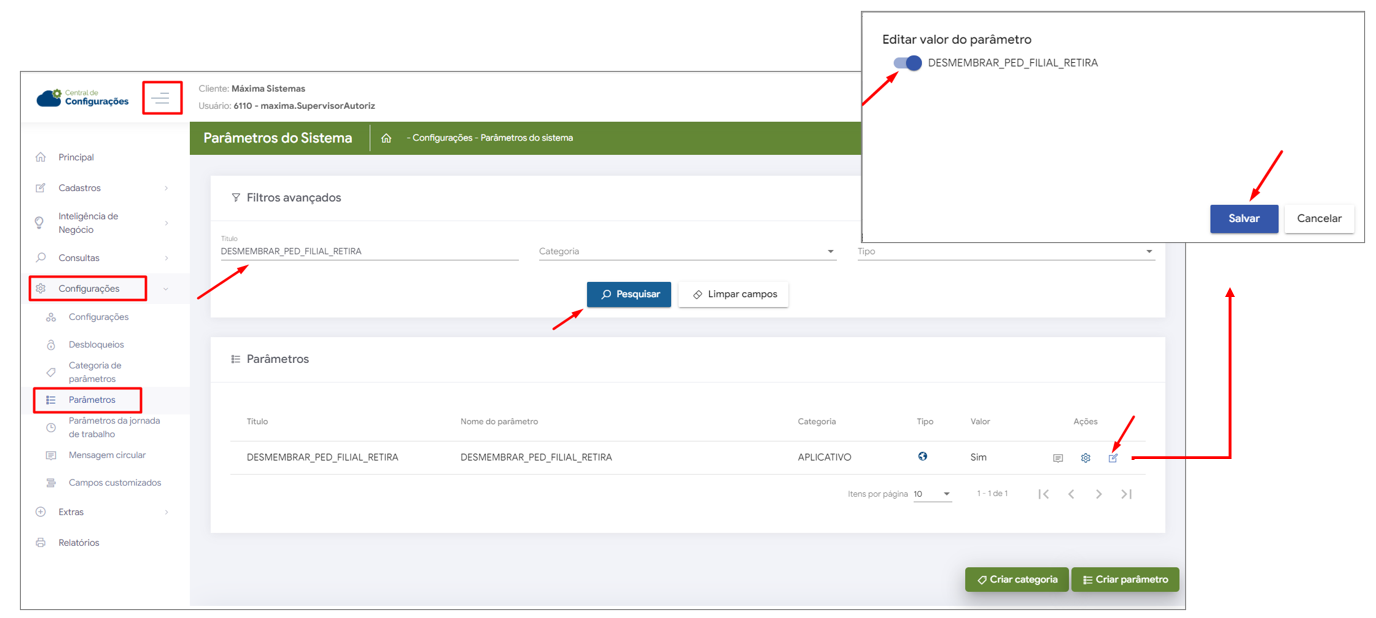This screenshot has height=618, width=1376.
Task: Click the globe icon in Tipo column
Action: coord(922,457)
